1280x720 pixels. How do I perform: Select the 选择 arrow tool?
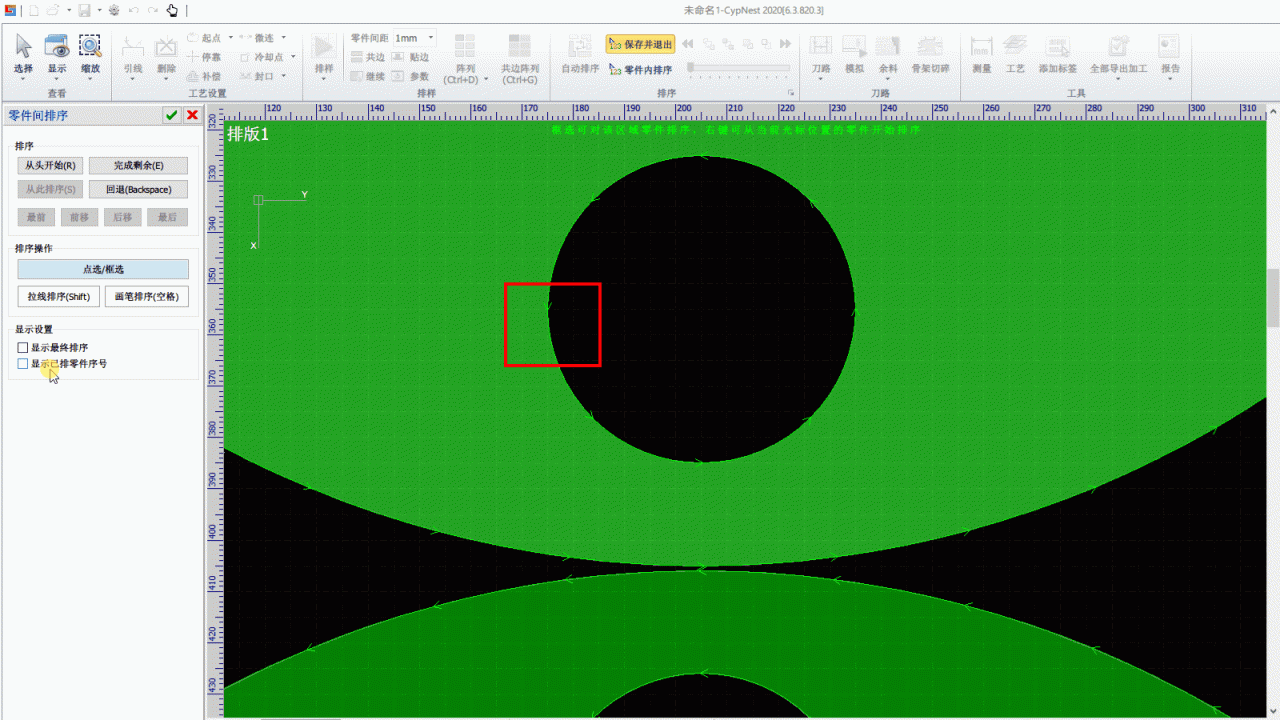23,55
